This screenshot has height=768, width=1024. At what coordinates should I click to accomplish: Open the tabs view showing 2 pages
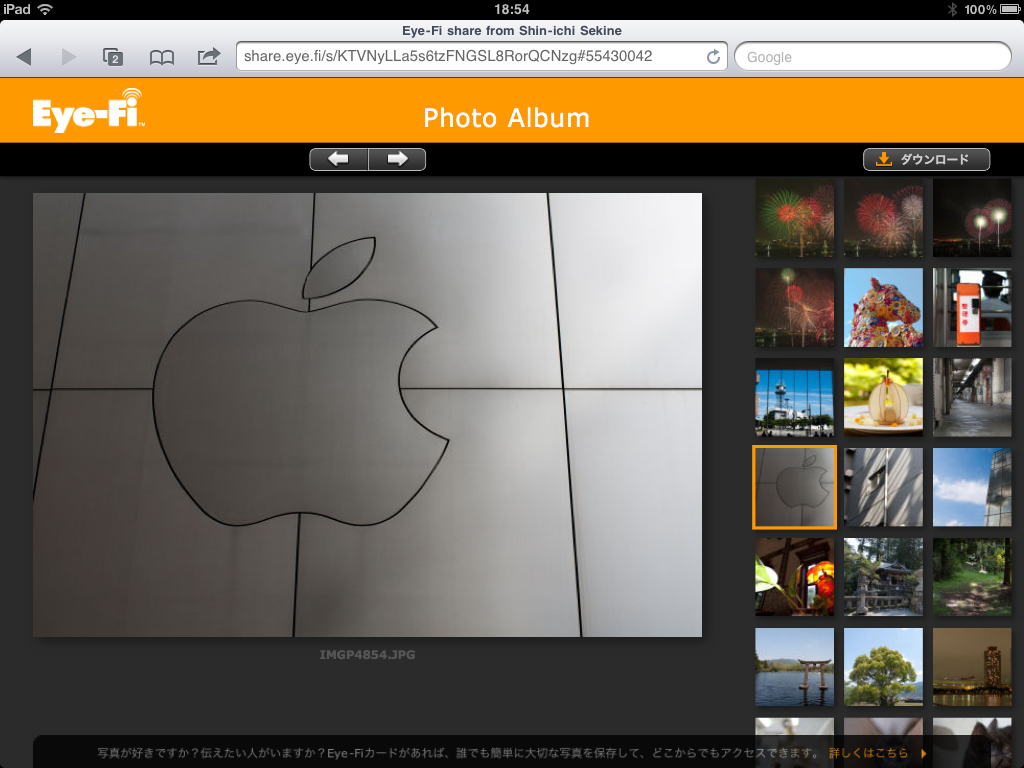[113, 57]
